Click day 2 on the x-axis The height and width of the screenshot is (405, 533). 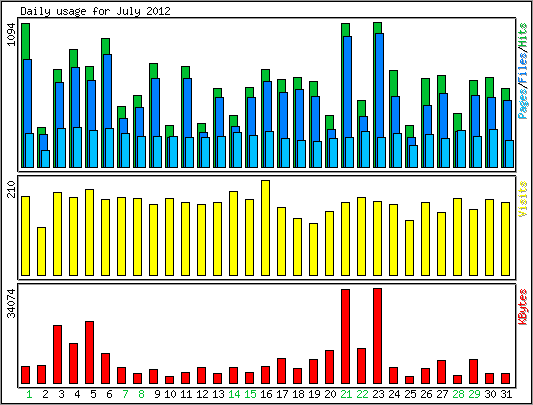coord(45,394)
